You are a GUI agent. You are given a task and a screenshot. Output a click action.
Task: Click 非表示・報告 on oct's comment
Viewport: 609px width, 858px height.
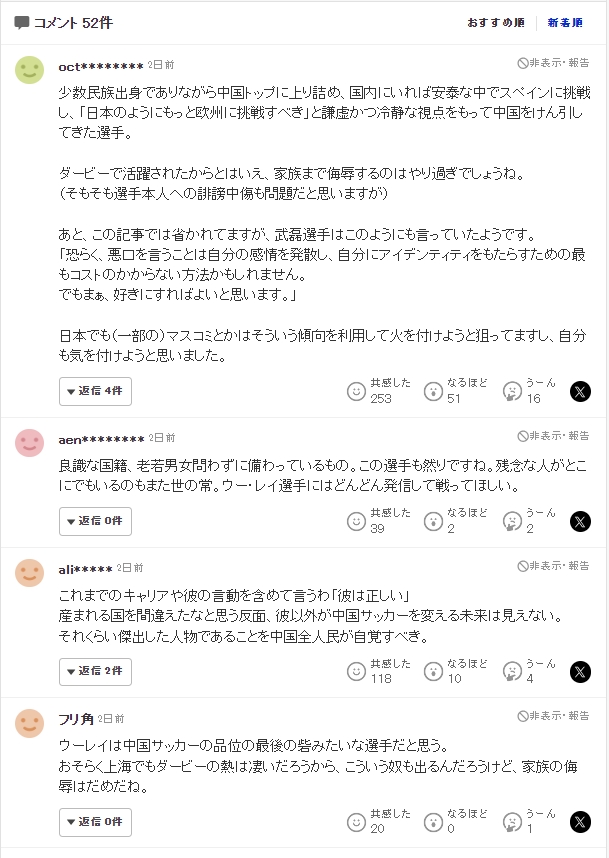(553, 62)
